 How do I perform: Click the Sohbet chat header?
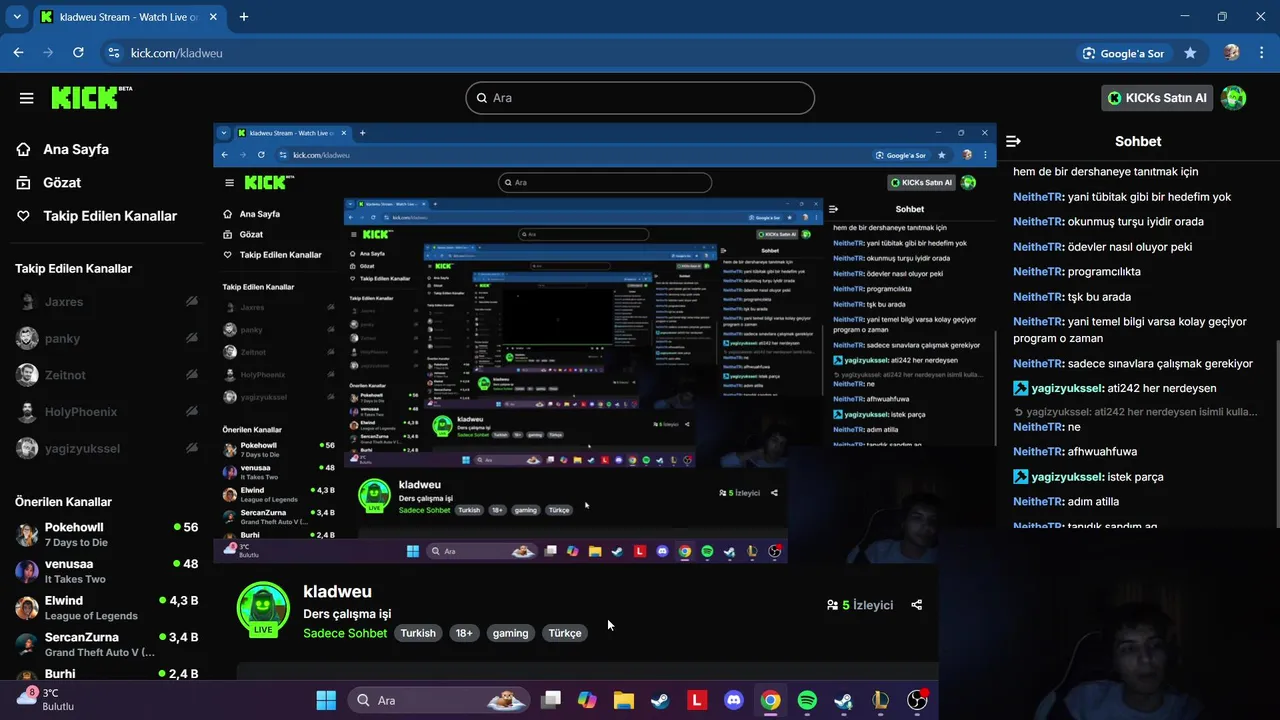[1138, 142]
